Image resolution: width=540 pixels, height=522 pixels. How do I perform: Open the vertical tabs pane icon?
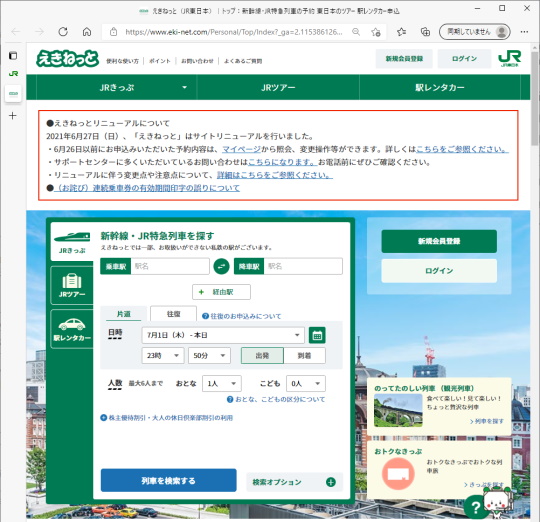click(x=13, y=56)
